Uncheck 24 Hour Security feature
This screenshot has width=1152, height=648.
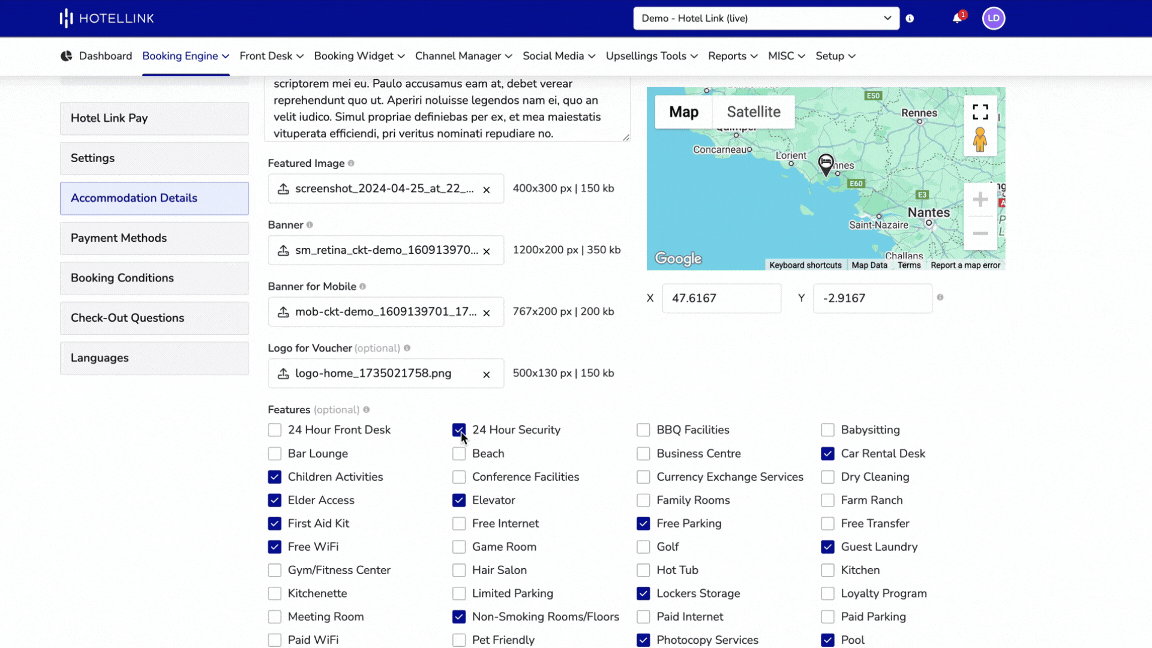459,430
